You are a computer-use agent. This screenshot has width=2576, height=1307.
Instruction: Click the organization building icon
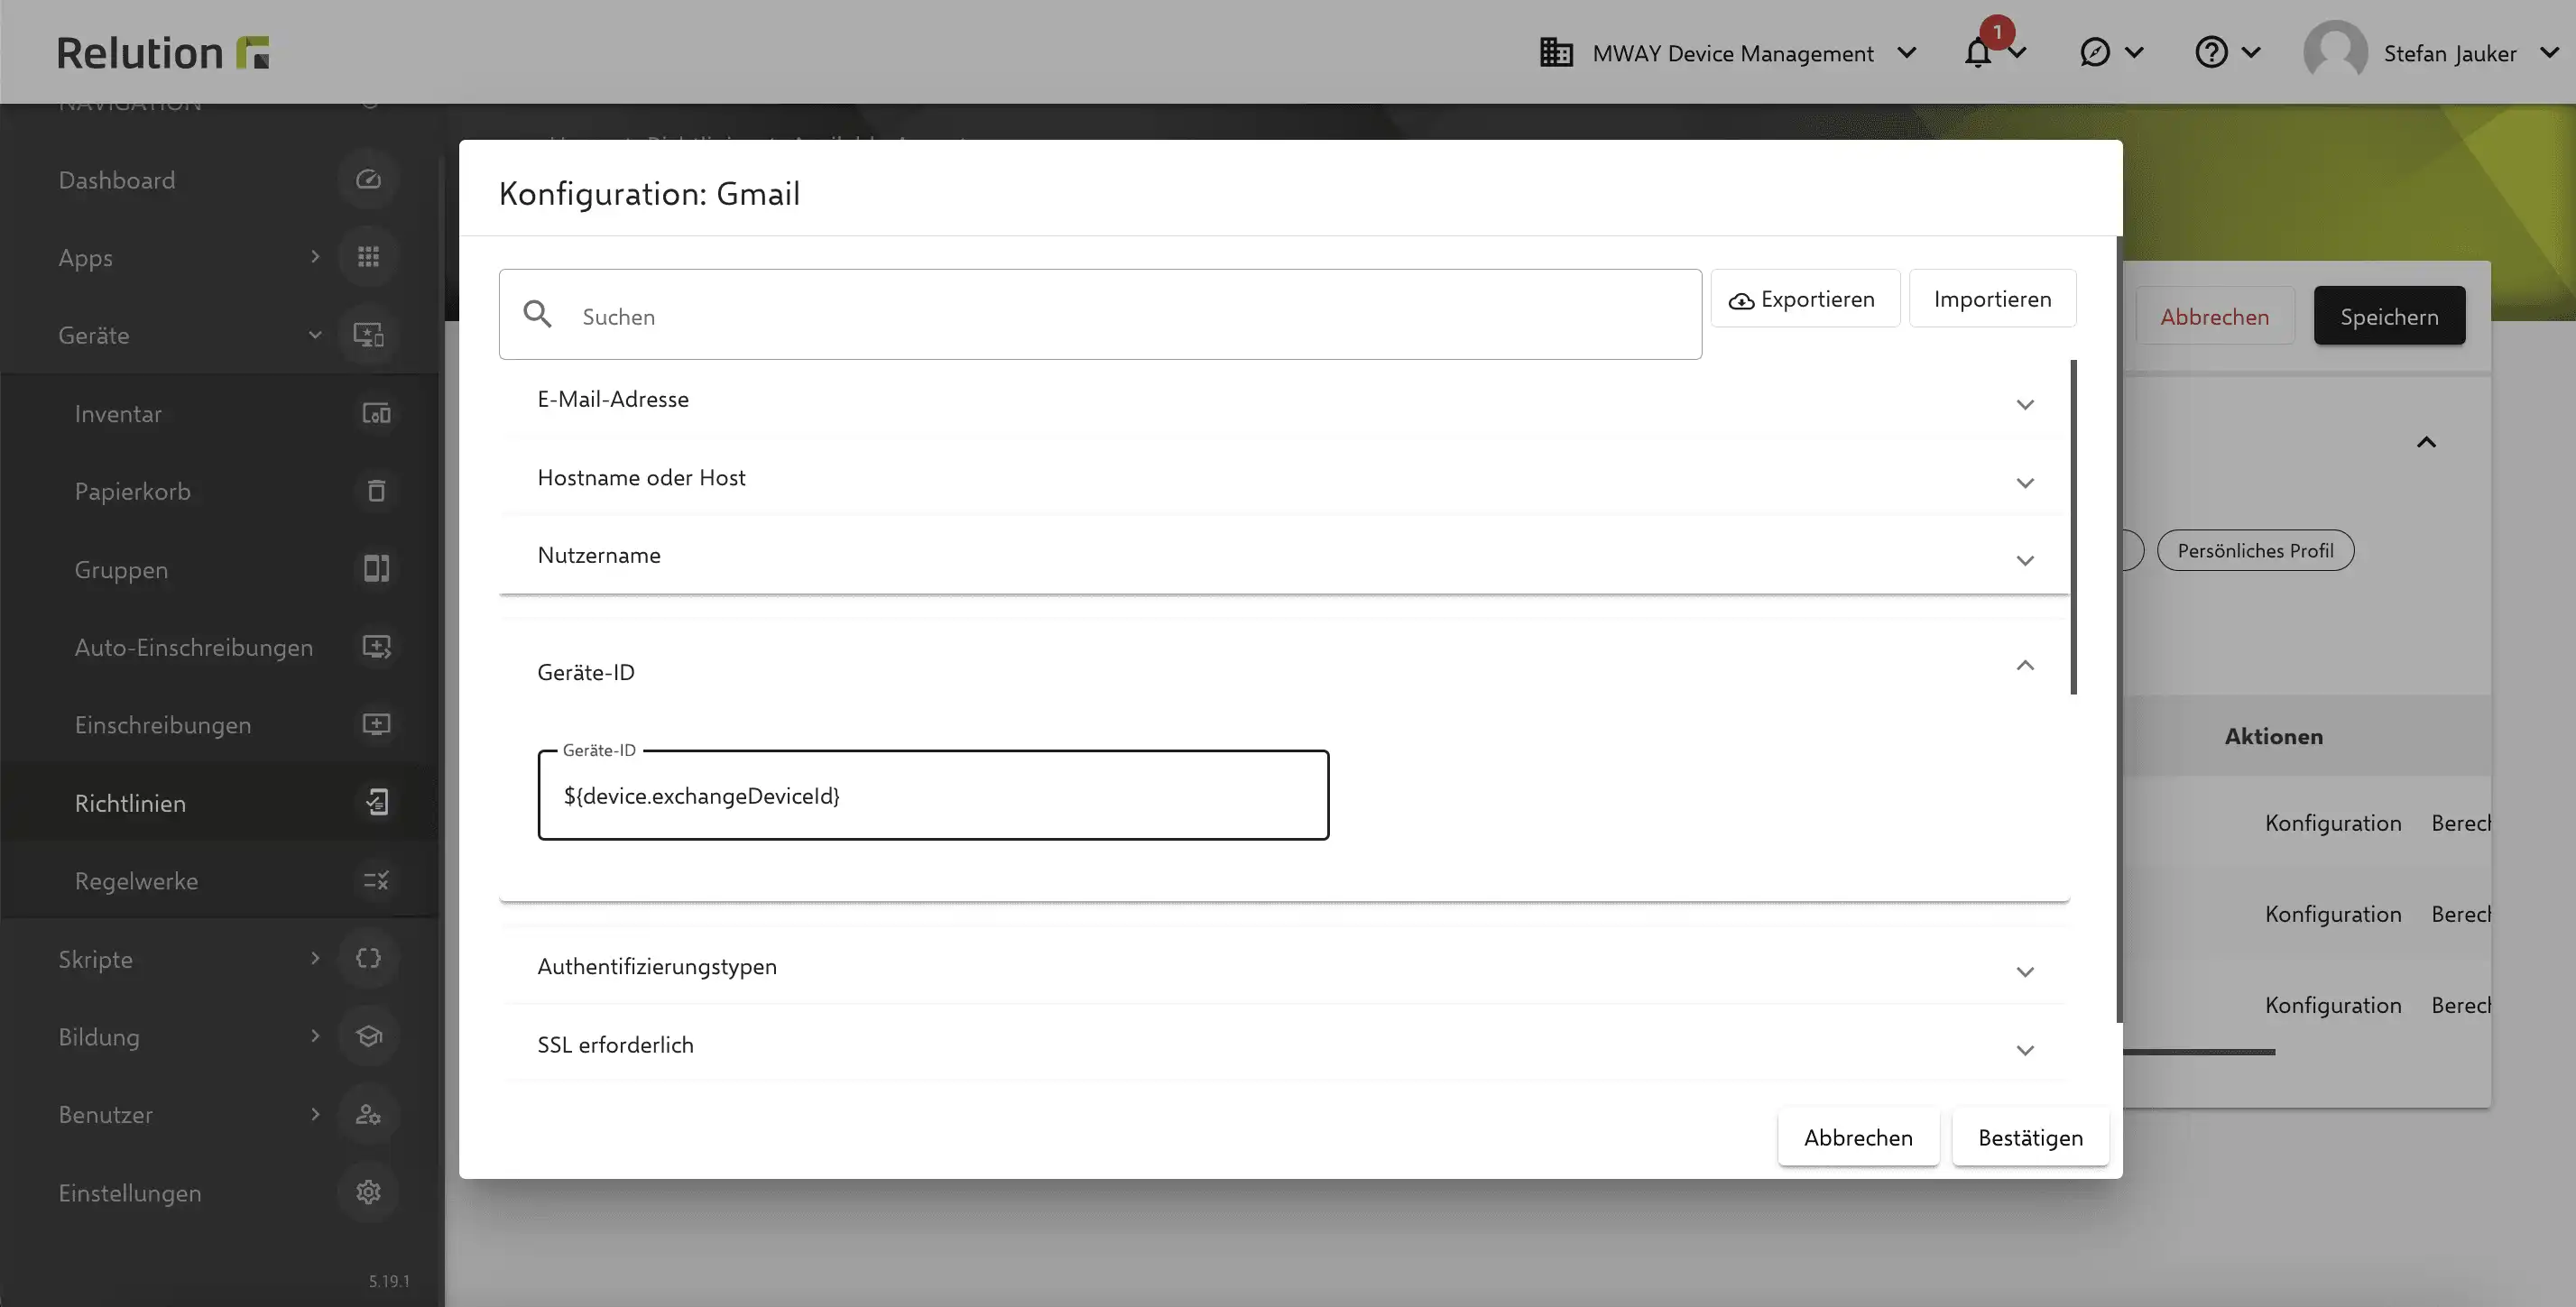pos(1556,52)
